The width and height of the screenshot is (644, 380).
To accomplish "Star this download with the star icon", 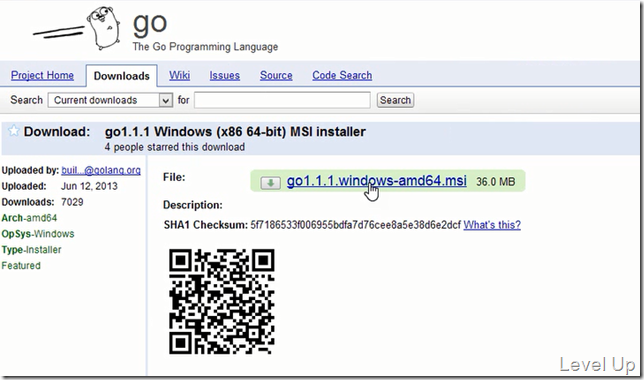I will point(14,131).
